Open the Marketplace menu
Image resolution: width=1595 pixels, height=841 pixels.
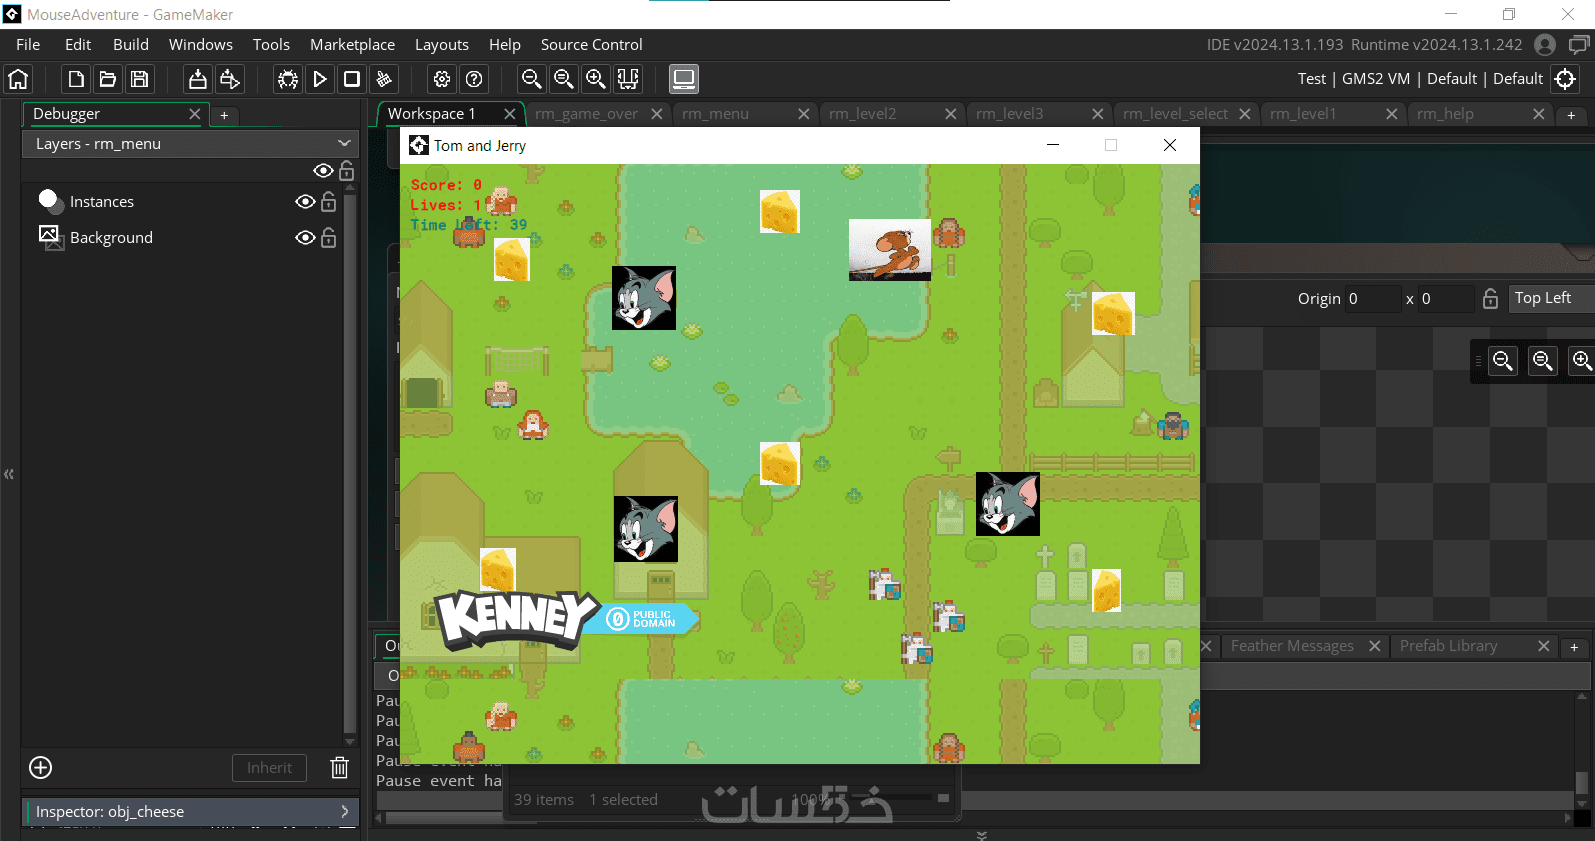coord(352,45)
